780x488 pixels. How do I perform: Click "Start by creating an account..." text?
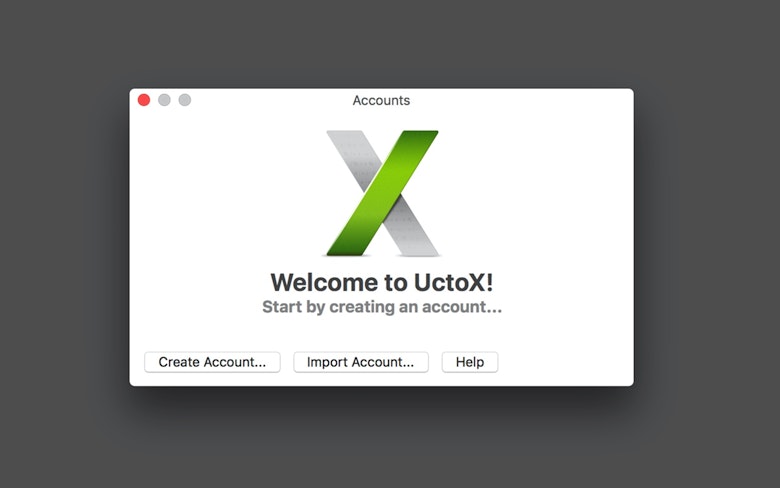click(382, 307)
